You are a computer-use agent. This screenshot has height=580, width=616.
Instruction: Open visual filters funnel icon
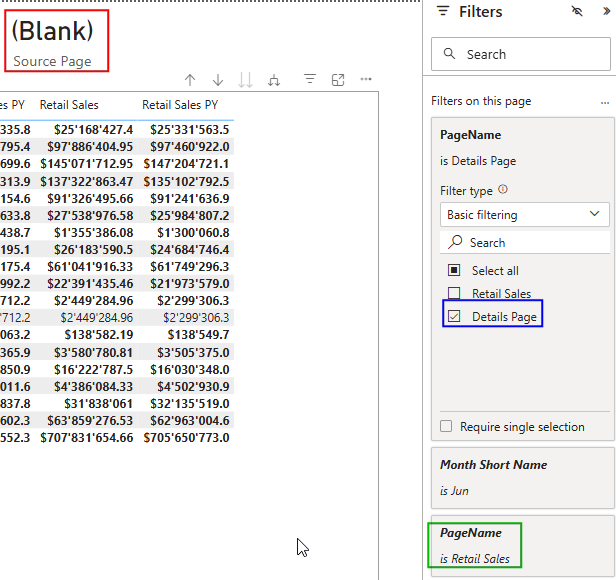310,80
